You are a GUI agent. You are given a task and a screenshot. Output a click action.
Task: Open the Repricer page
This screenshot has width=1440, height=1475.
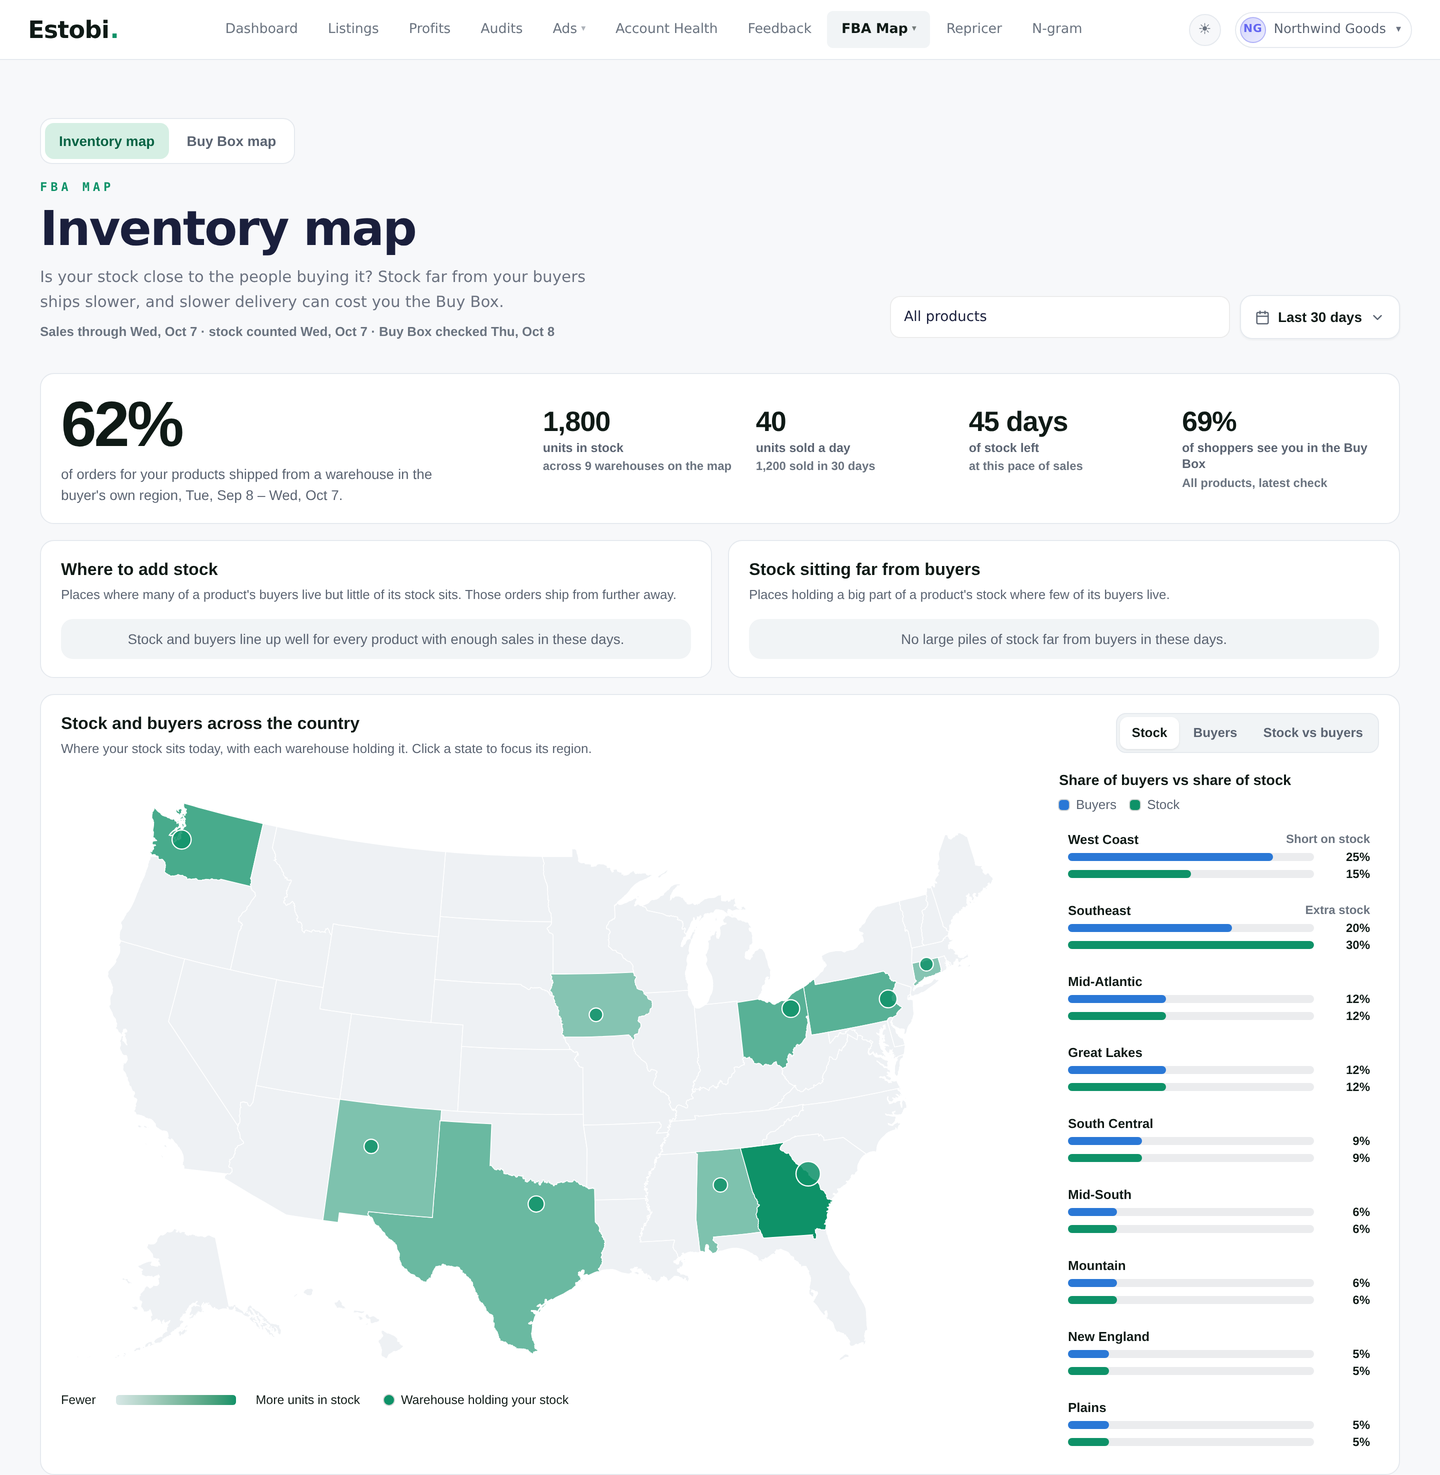(x=974, y=29)
